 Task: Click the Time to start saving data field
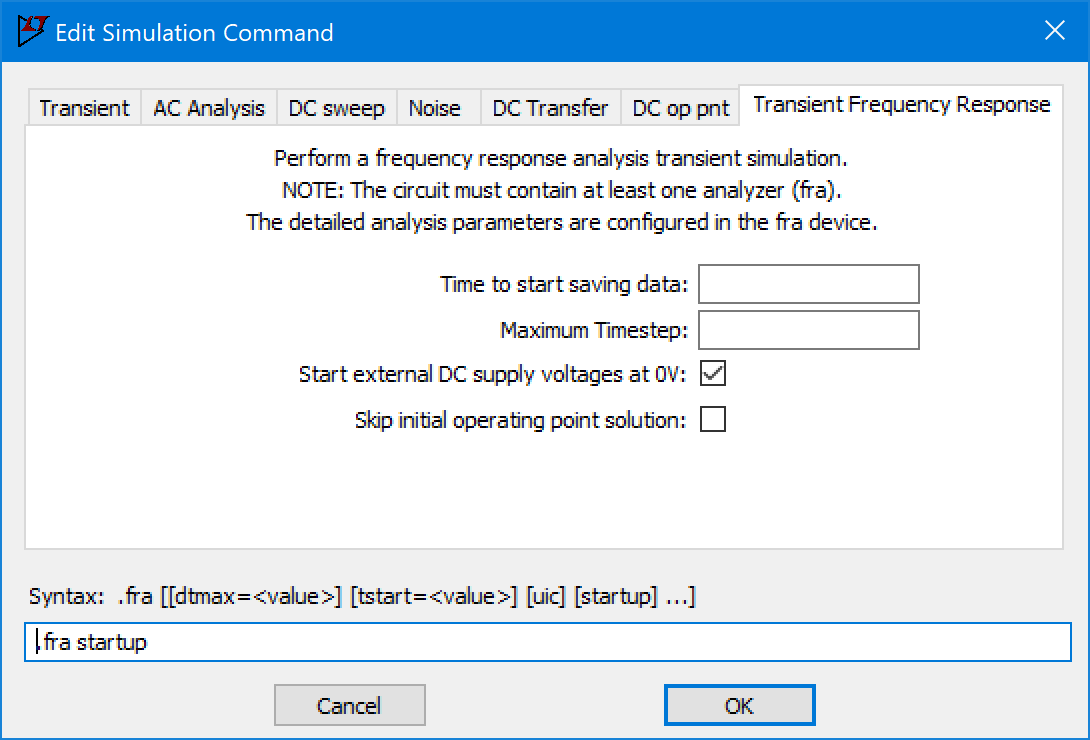coord(808,284)
